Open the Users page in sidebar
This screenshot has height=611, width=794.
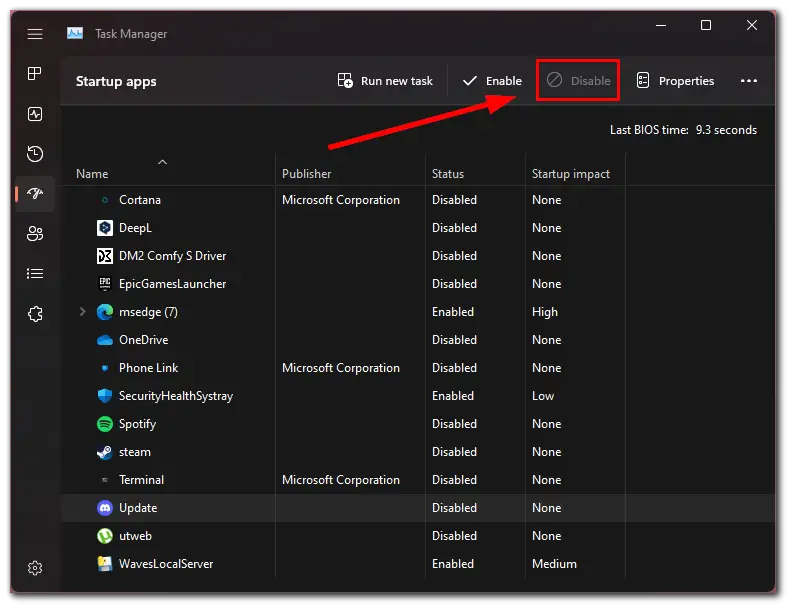[x=35, y=233]
